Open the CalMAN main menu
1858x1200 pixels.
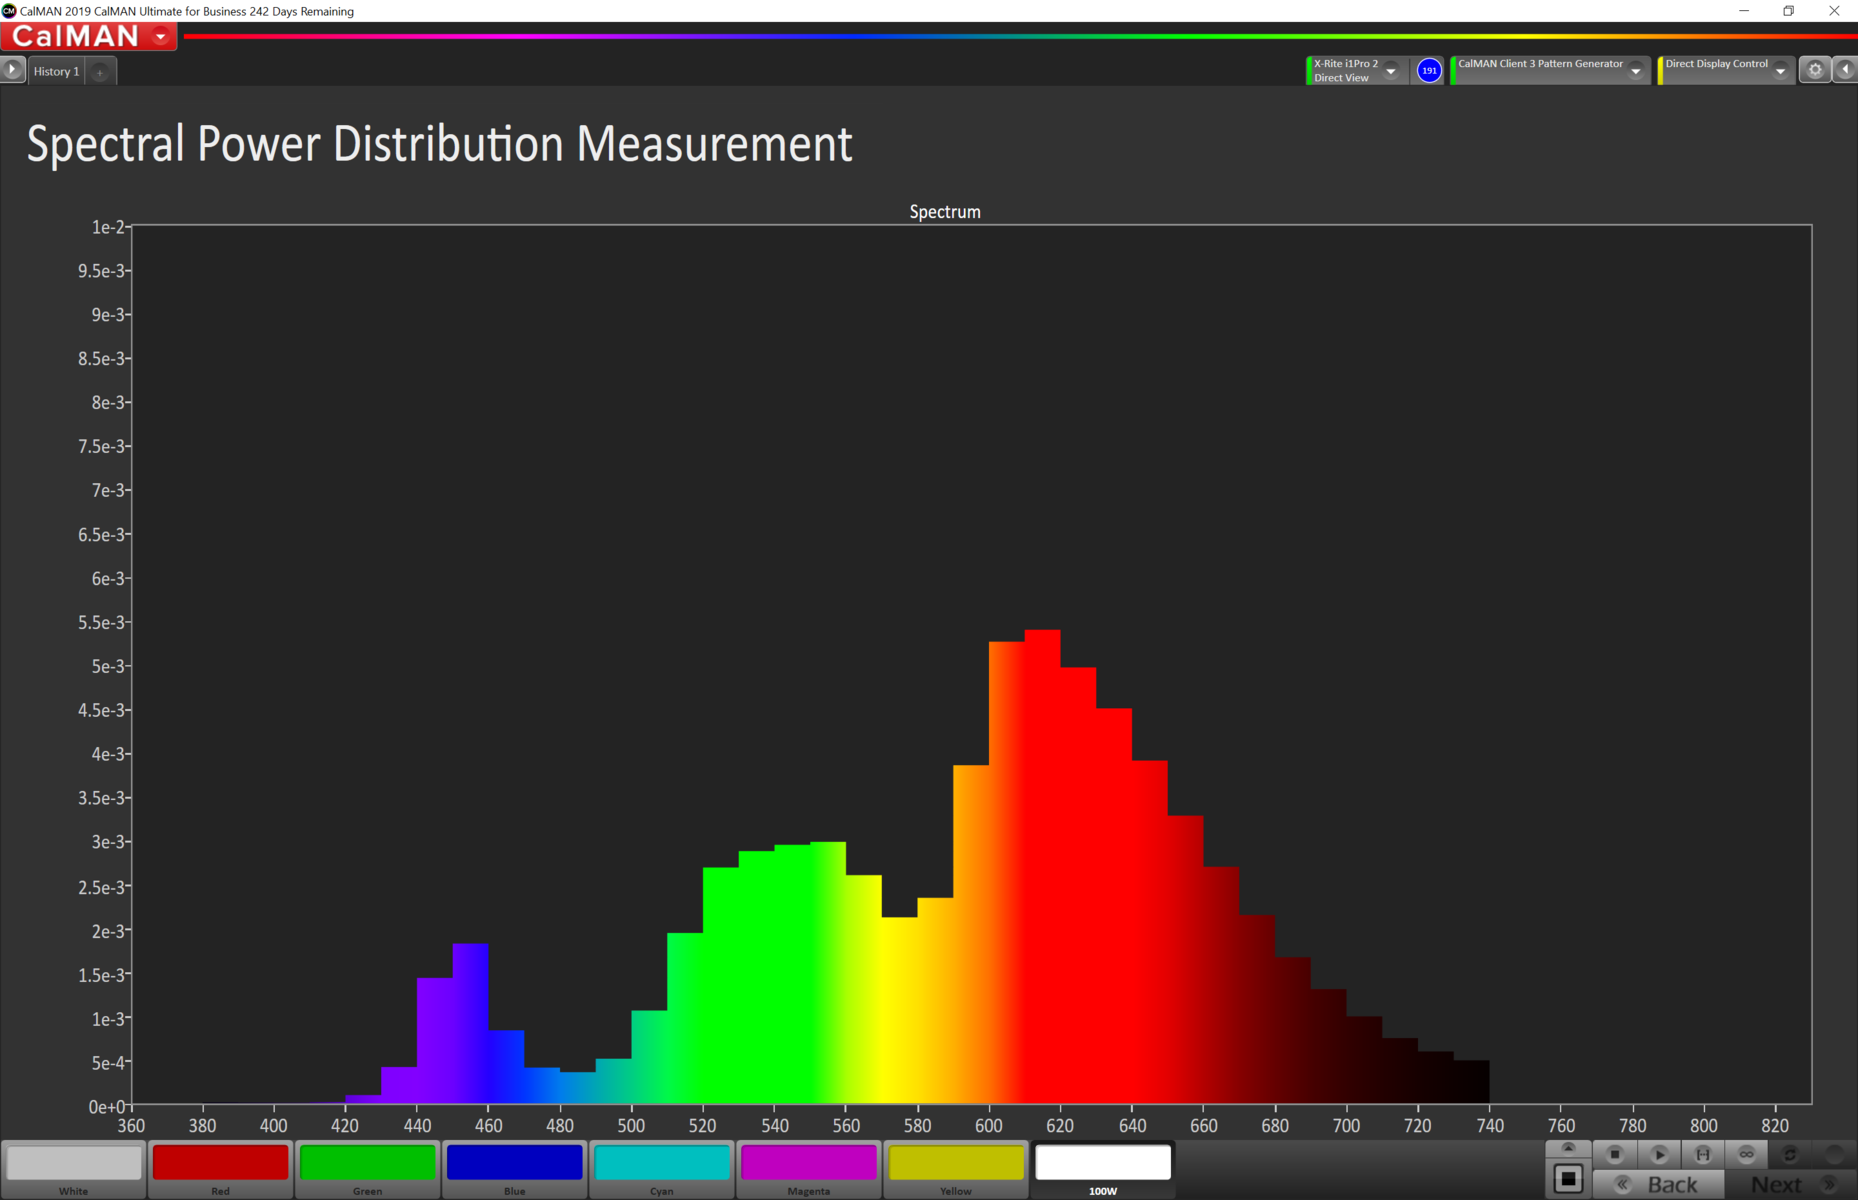click(89, 37)
